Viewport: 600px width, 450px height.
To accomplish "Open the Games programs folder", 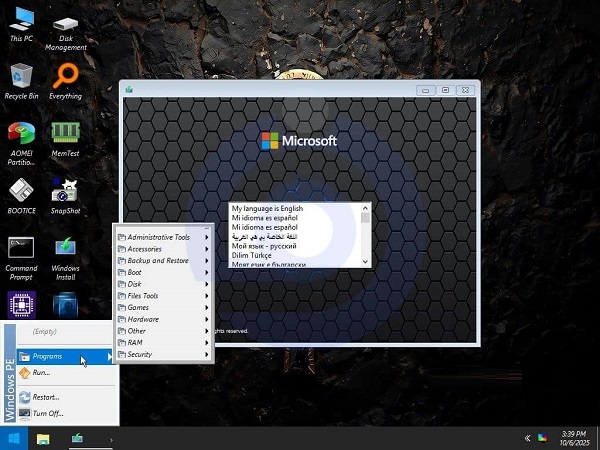I will 164,308.
